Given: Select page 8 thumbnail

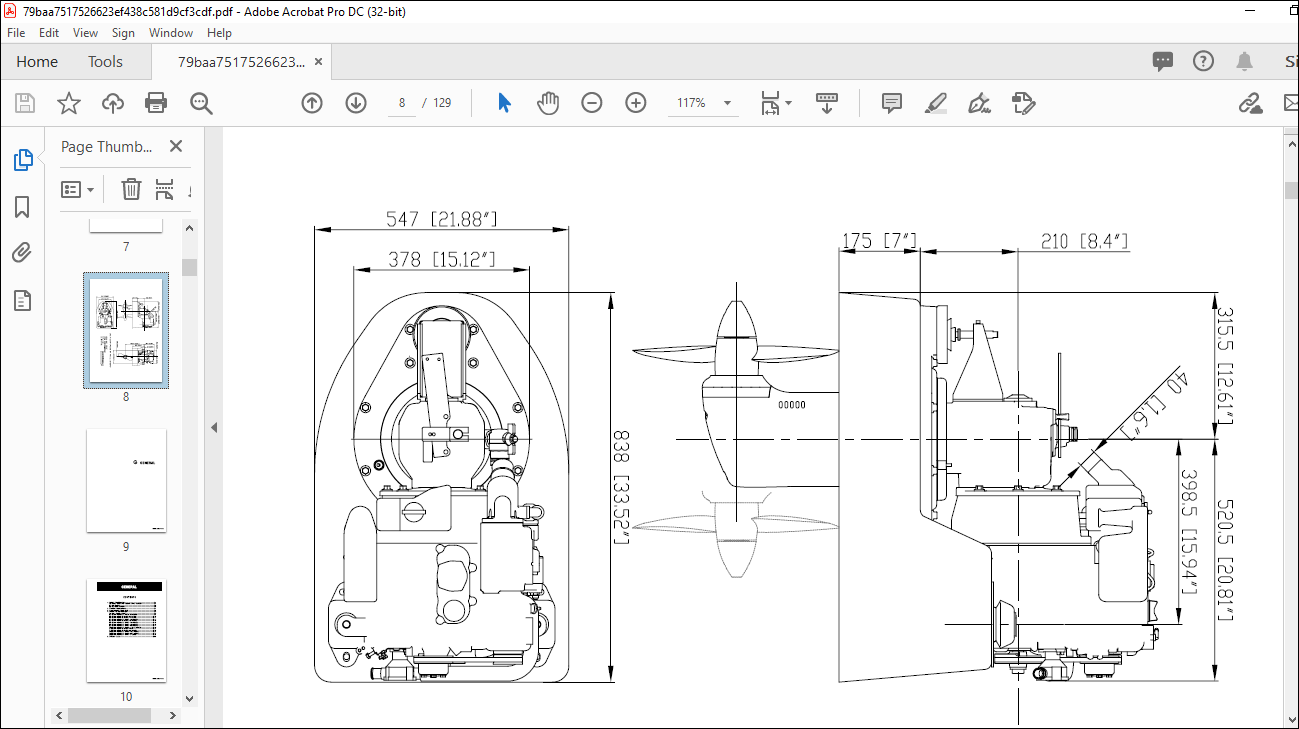Looking at the screenshot, I should tap(126, 331).
